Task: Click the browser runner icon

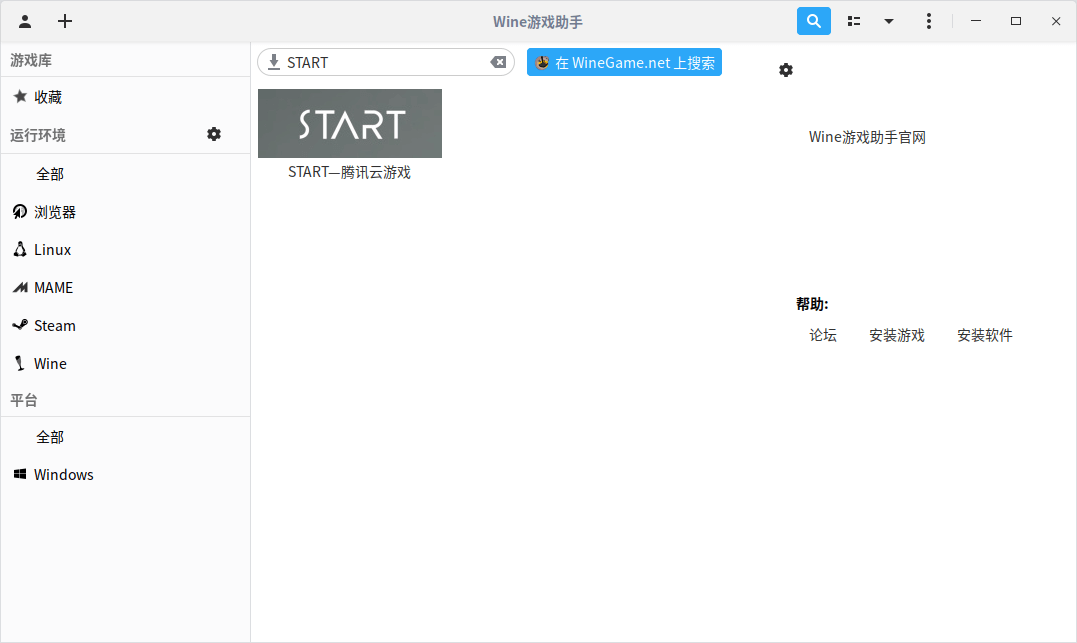Action: coord(20,212)
